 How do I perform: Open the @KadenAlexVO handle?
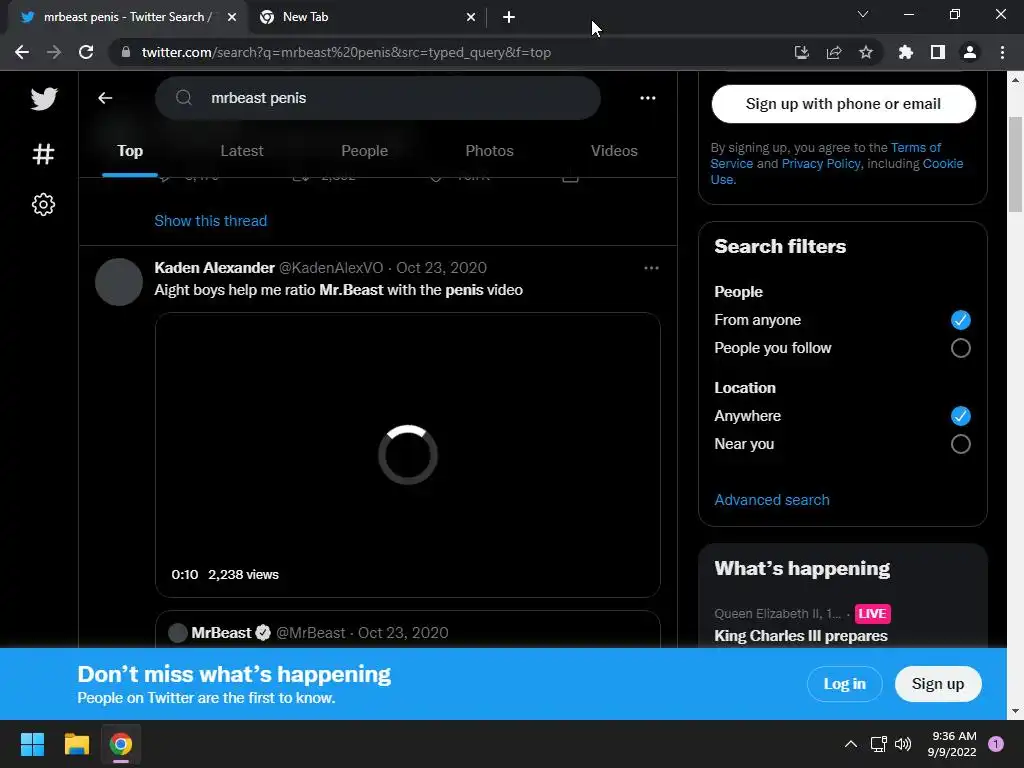(331, 268)
